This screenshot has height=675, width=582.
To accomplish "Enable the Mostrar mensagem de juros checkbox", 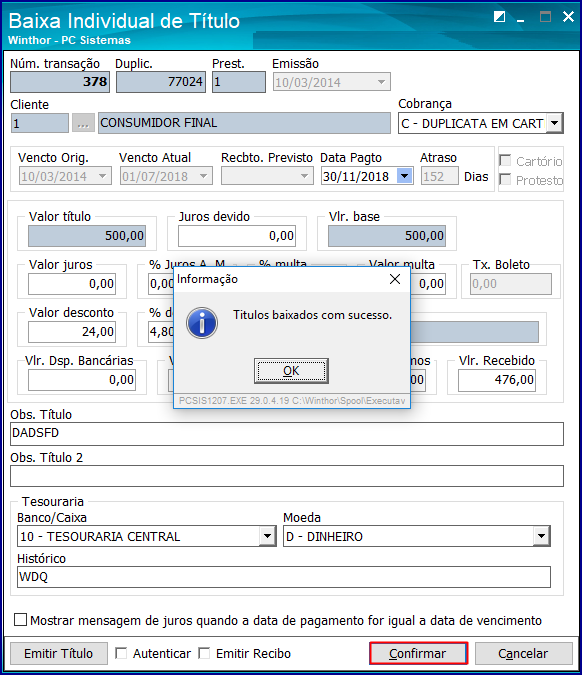I will pos(20,620).
